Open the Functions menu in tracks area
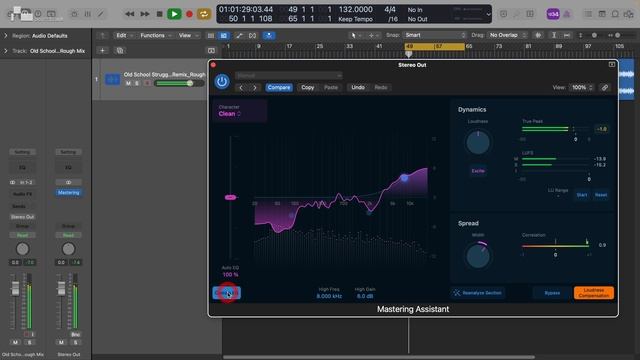The image size is (640, 360). click(x=156, y=36)
